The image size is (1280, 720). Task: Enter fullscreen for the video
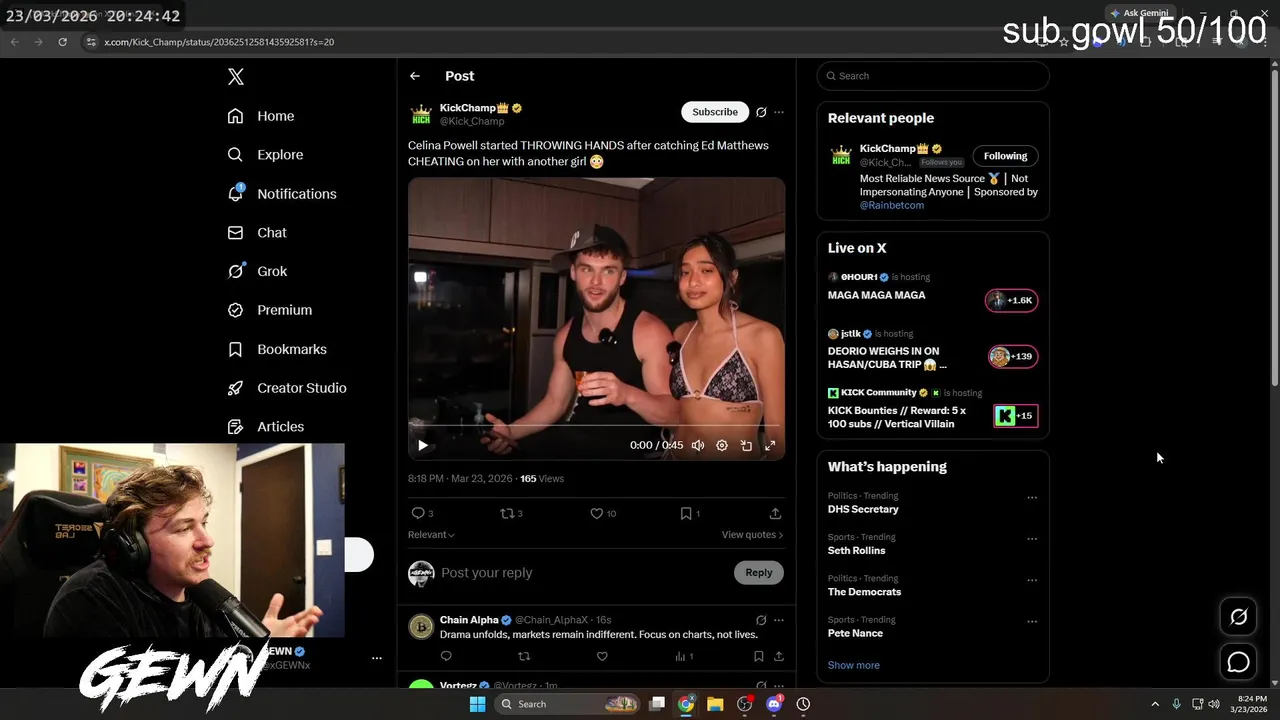pyautogui.click(x=770, y=446)
